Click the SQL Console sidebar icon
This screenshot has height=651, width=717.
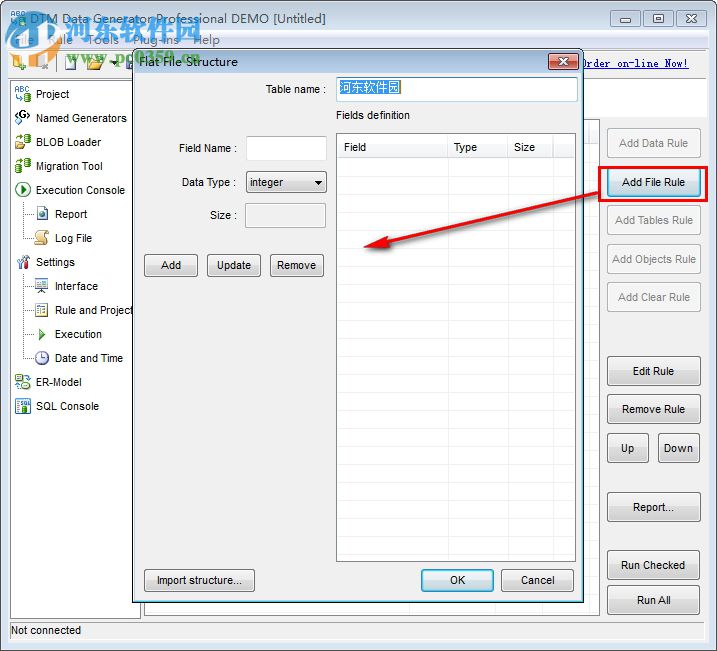point(23,406)
